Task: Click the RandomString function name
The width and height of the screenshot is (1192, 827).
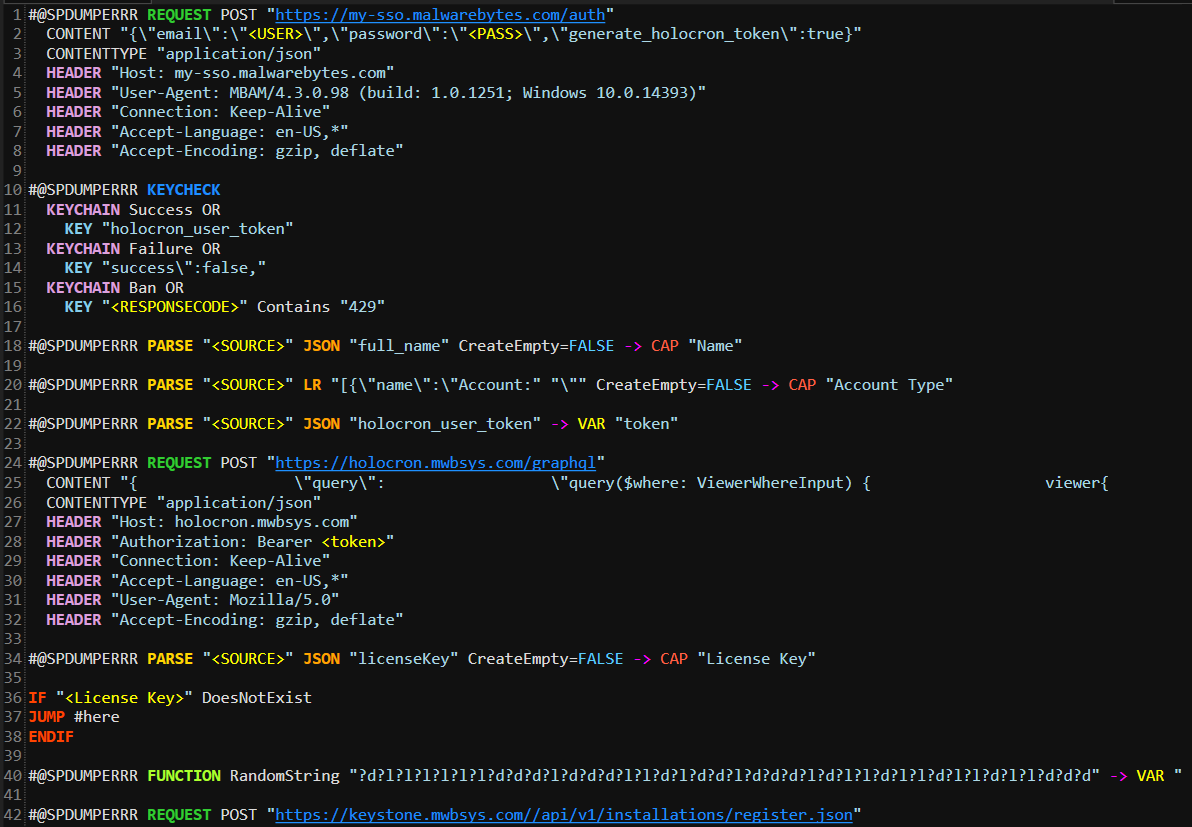Action: pyautogui.click(x=284, y=776)
